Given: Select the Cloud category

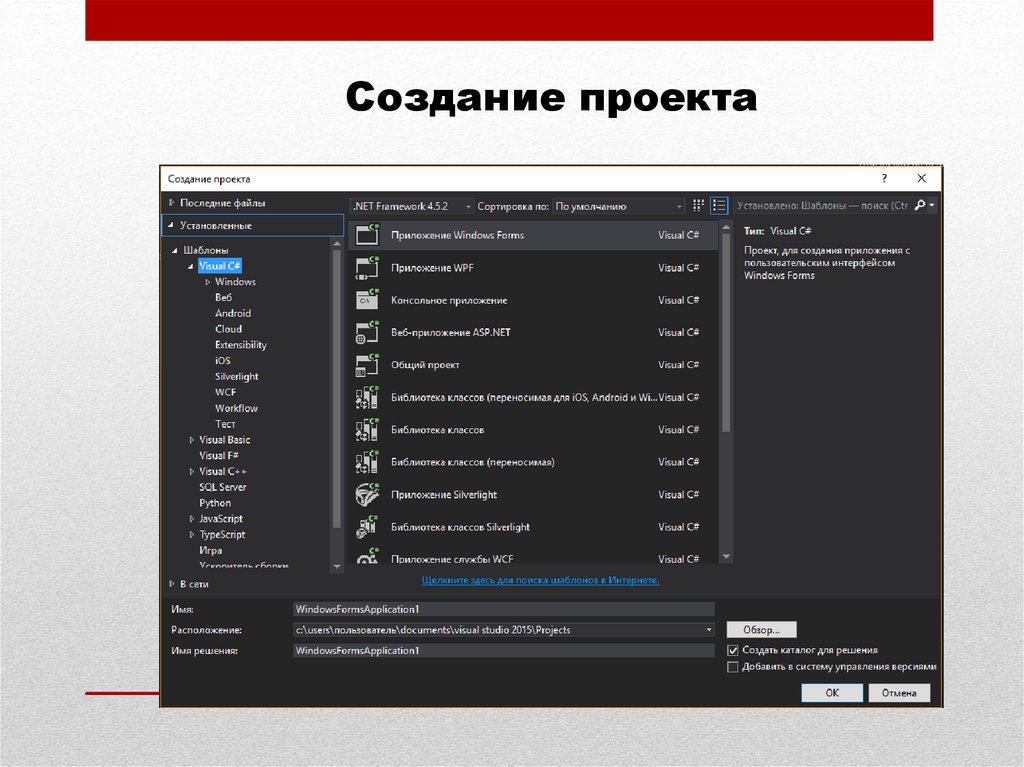Looking at the screenshot, I should tap(229, 329).
